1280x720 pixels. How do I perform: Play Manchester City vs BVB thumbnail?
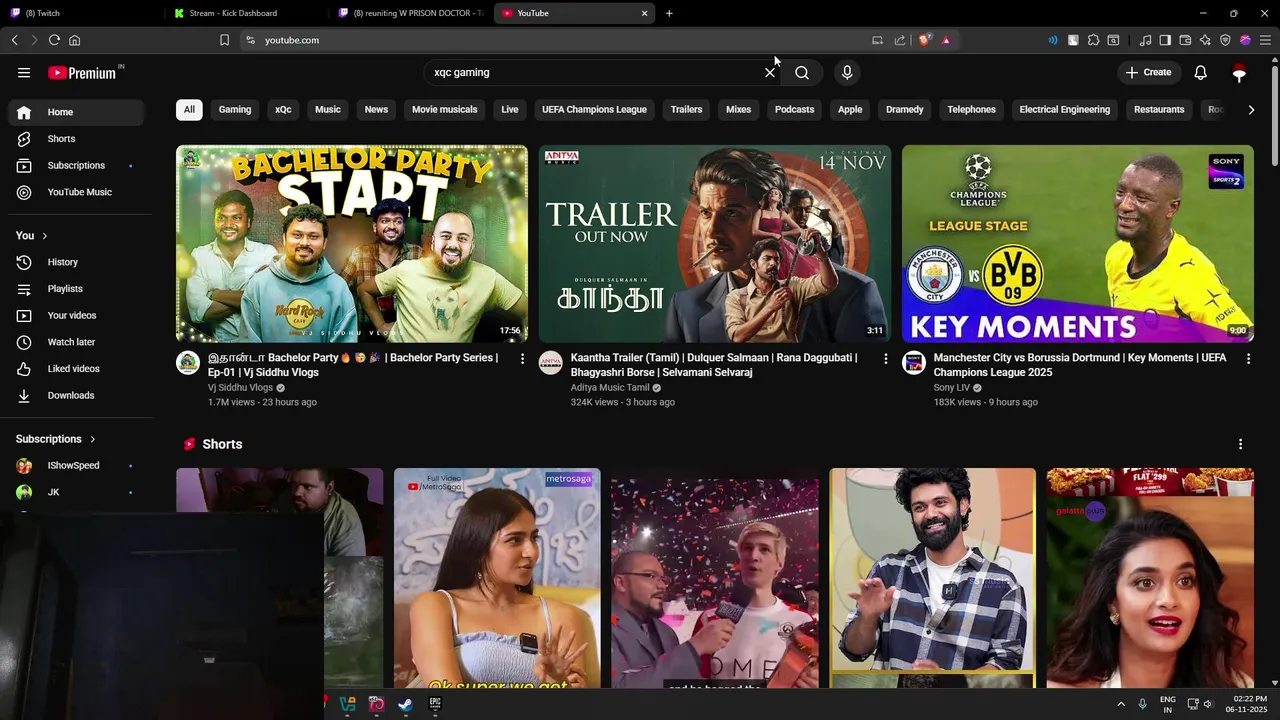[1078, 244]
